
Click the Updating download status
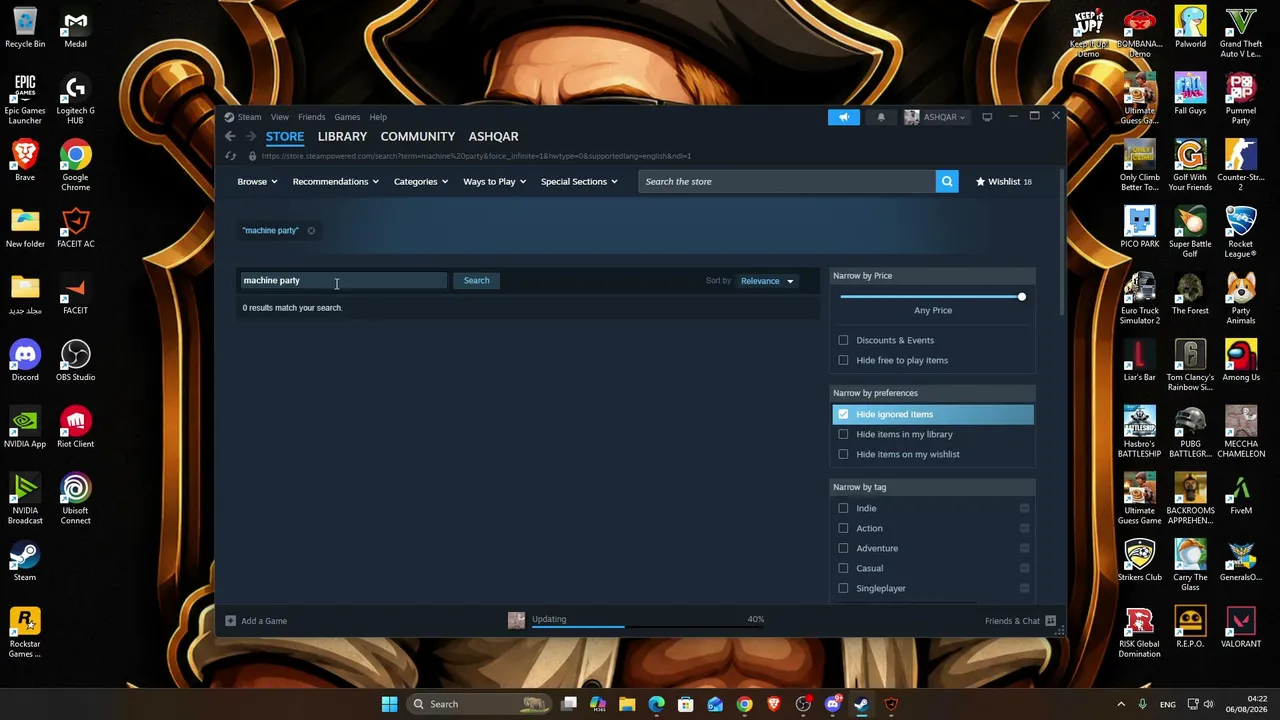tap(549, 619)
